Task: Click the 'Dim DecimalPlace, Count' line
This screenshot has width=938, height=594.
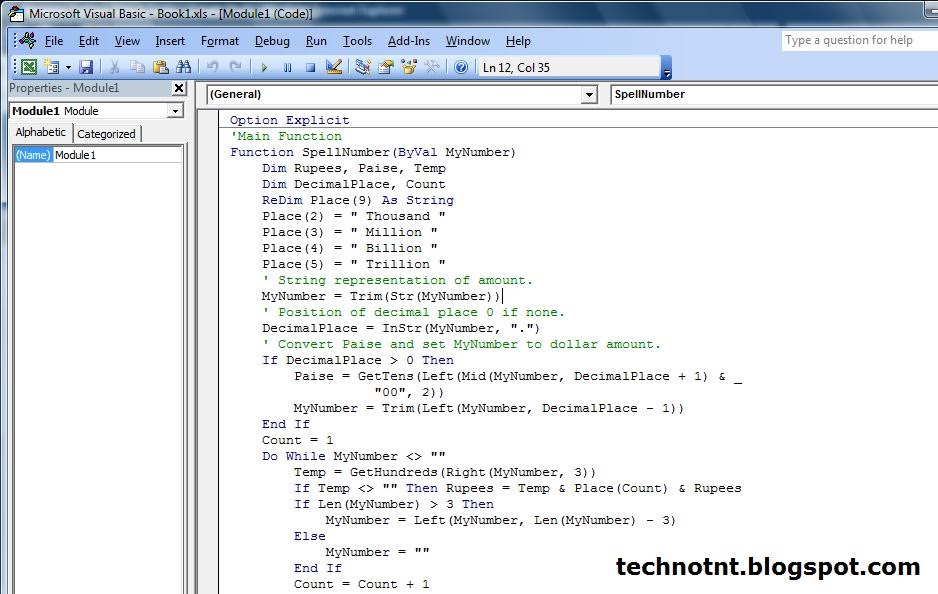Action: coord(354,184)
